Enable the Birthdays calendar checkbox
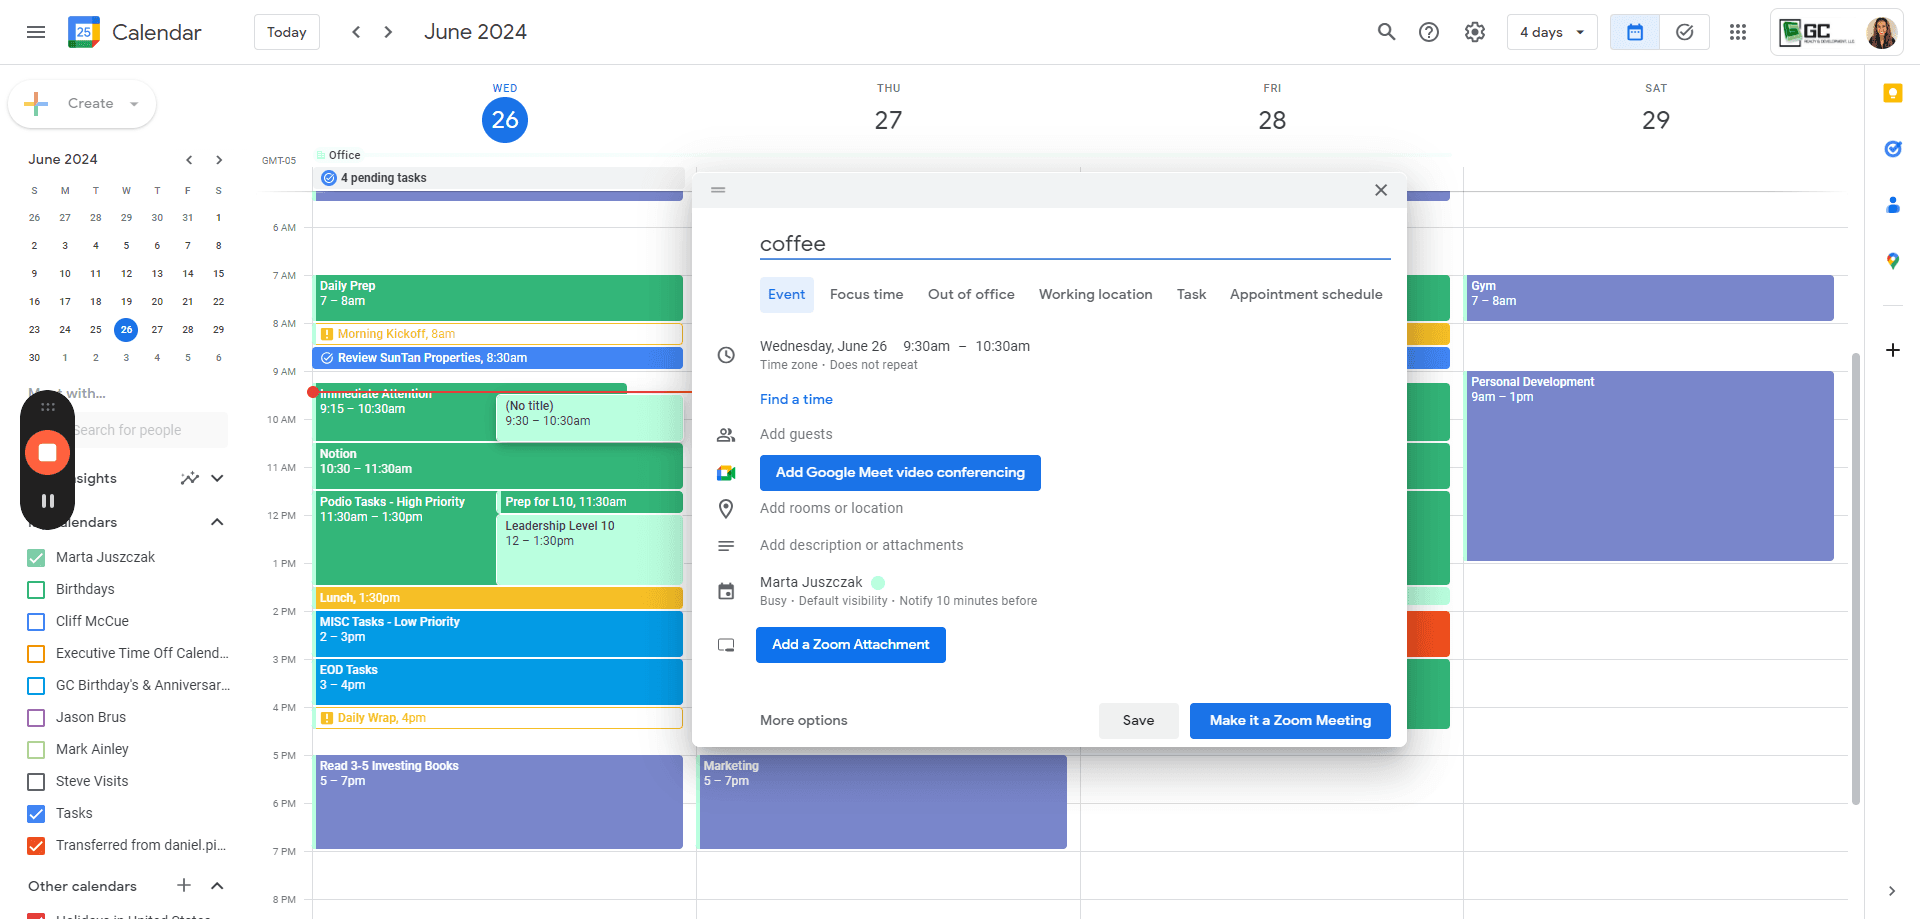The height and width of the screenshot is (919, 1920). point(36,589)
